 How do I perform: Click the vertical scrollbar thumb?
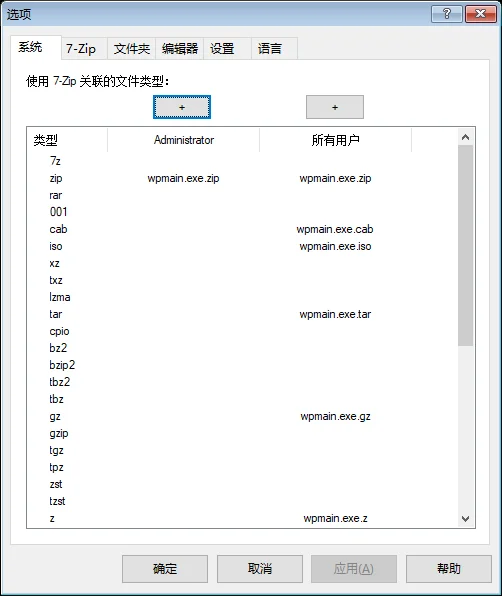point(465,246)
